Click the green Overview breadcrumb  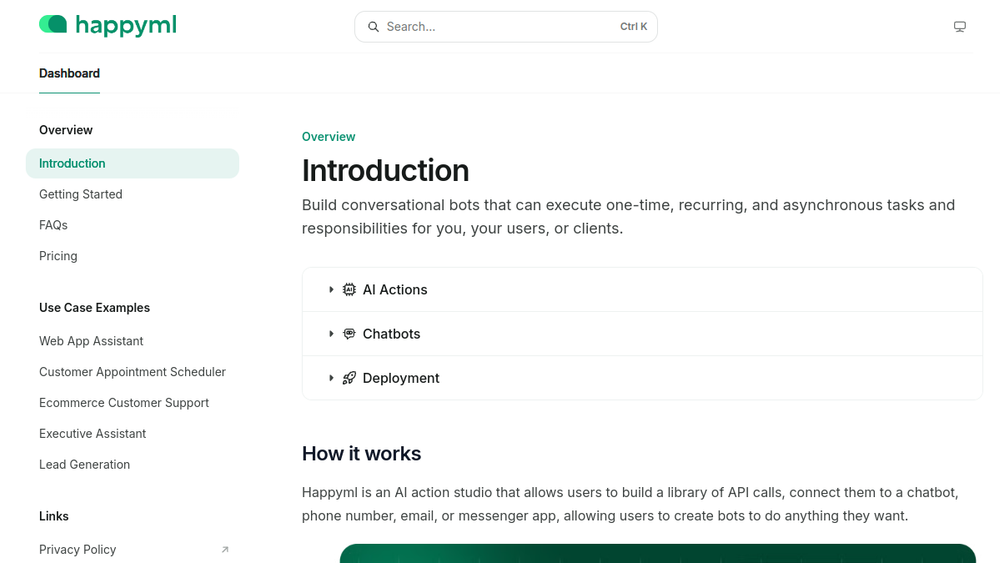point(328,136)
